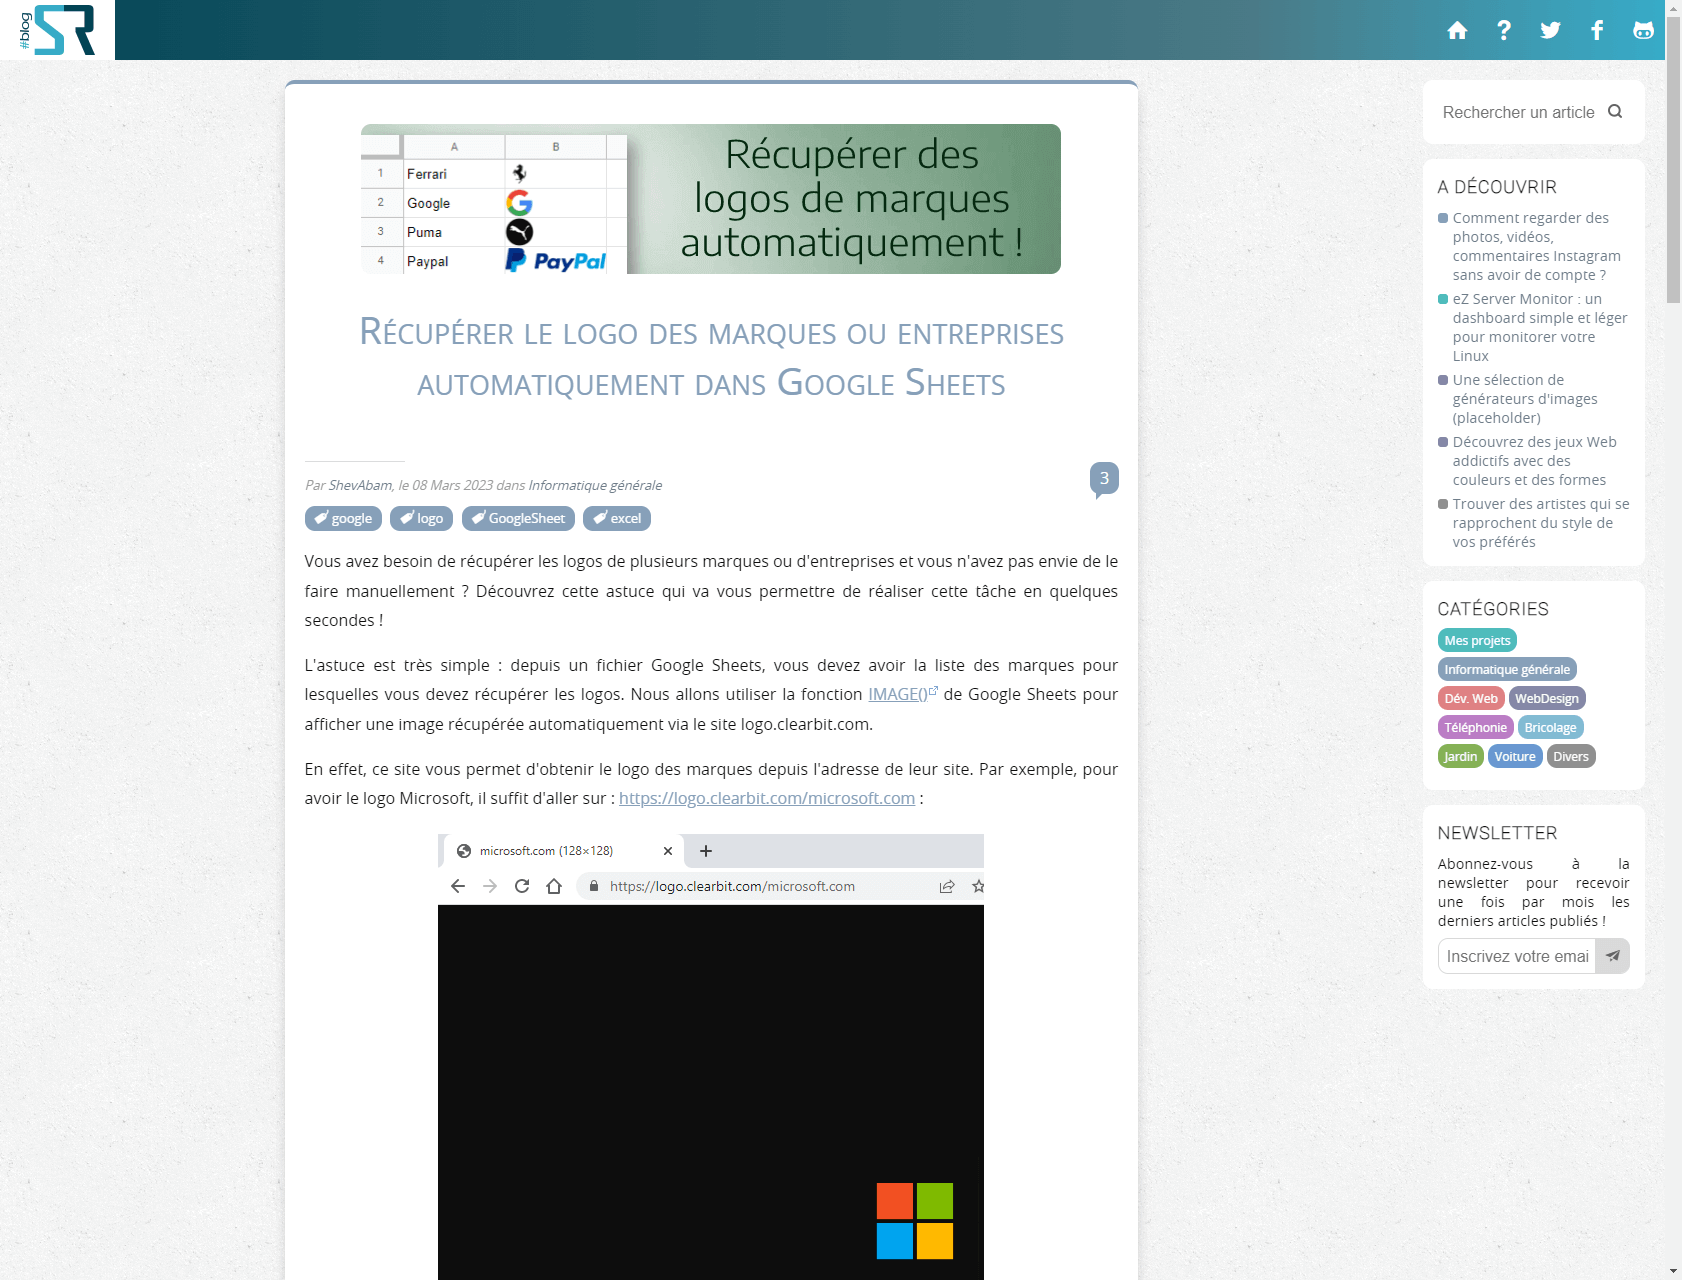Viewport: 1682px width, 1280px height.
Task: Choose the Téléphonie category
Action: [x=1475, y=727]
